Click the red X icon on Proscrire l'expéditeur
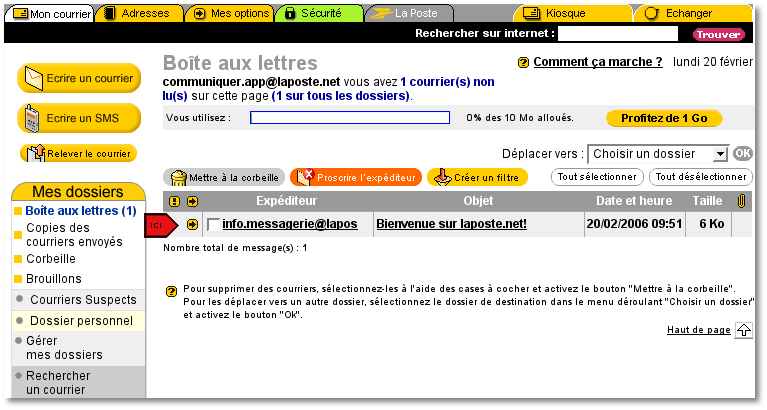 point(309,174)
